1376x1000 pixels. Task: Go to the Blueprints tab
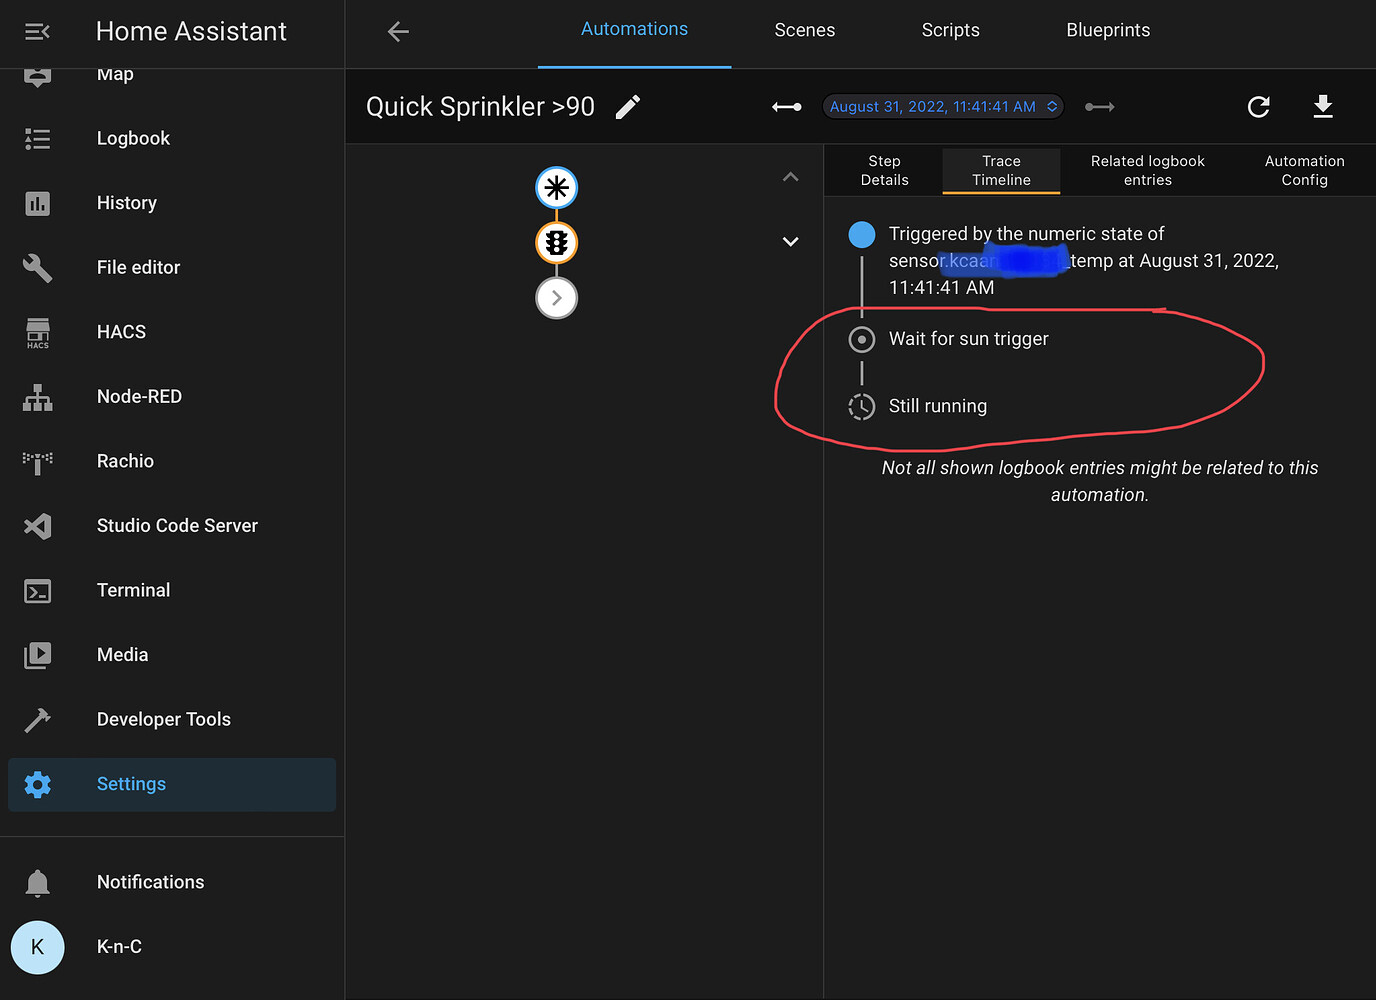click(1108, 30)
